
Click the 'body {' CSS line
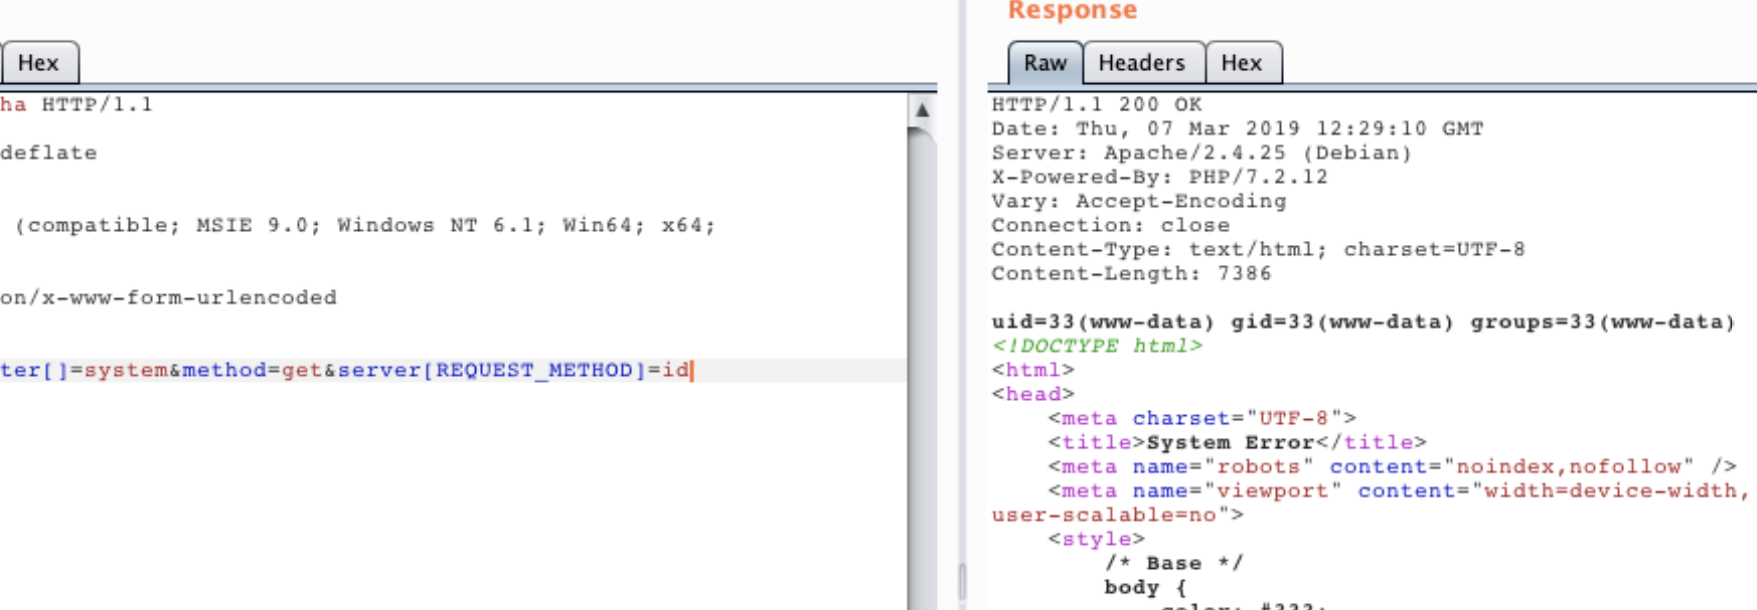coord(1145,587)
